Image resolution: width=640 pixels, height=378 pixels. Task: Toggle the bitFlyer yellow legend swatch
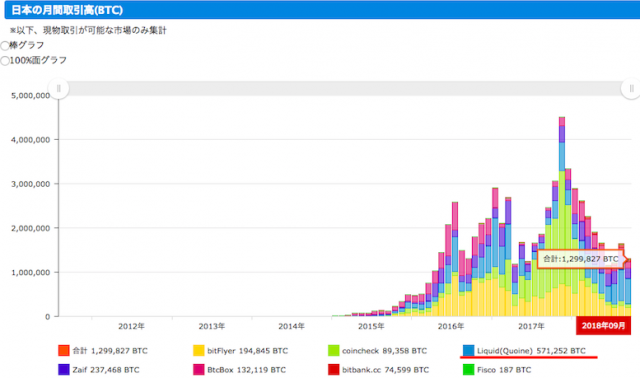[199, 351]
